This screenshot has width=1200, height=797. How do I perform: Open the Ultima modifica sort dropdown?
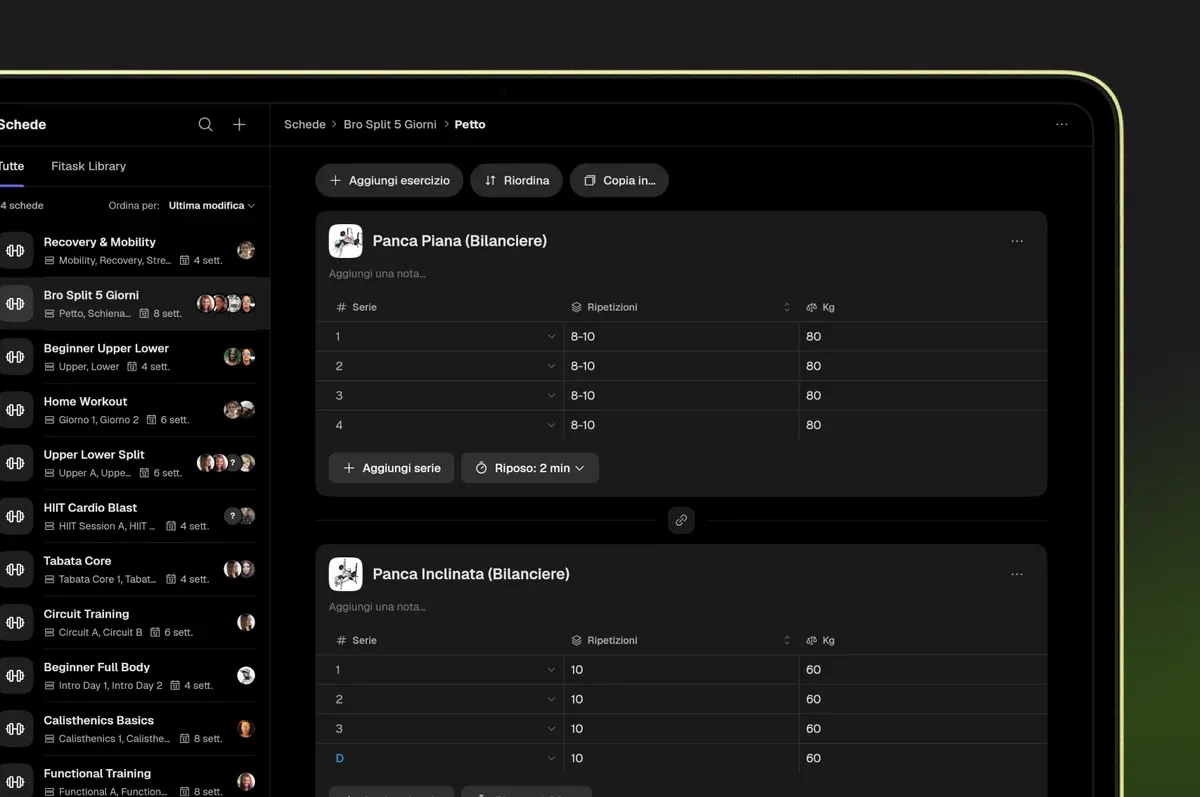tap(211, 206)
